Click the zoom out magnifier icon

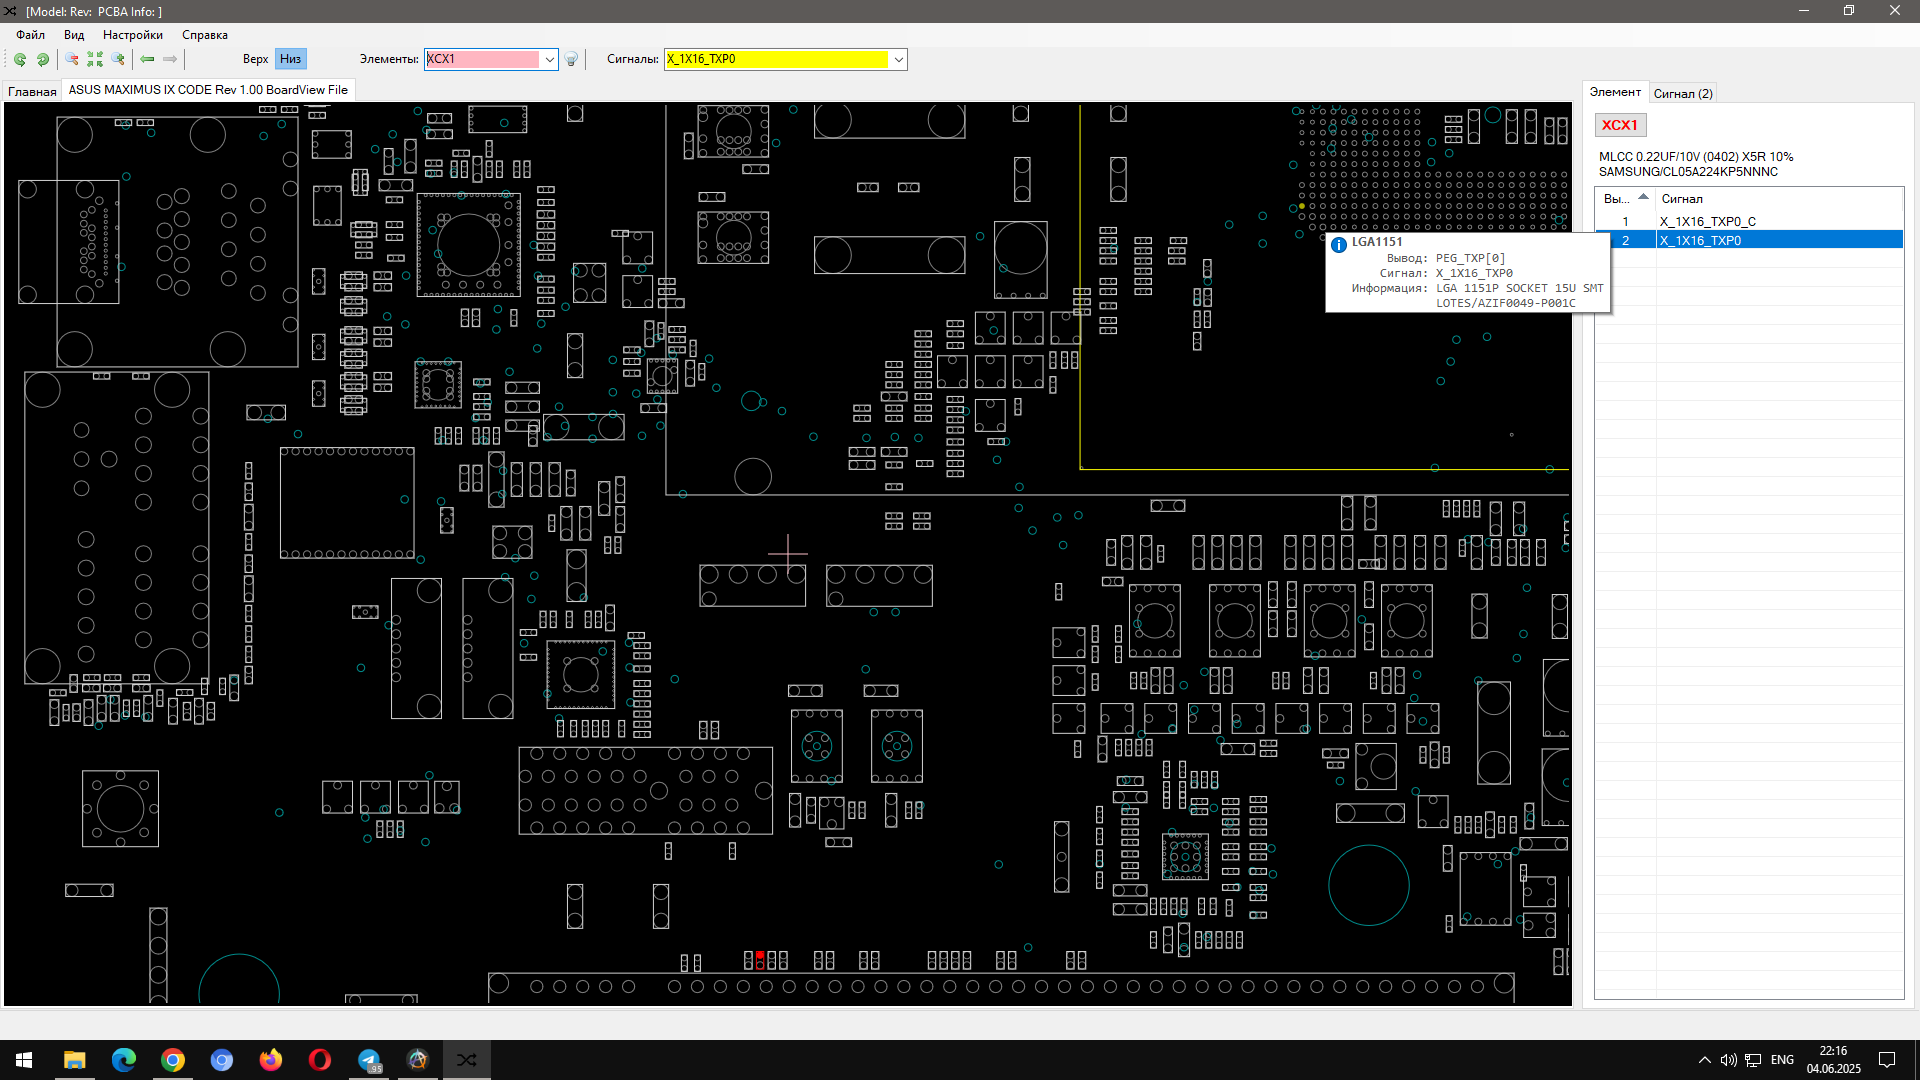pos(72,59)
